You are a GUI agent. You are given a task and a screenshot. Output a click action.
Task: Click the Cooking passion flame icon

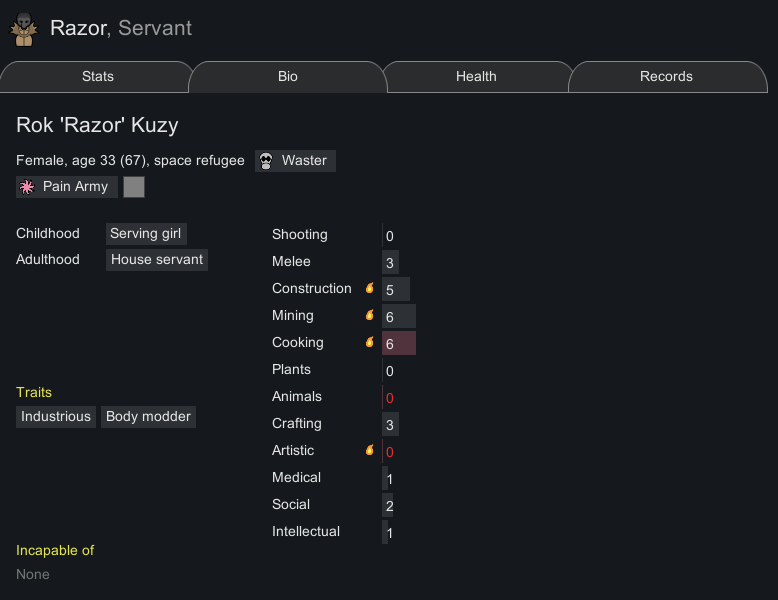tap(370, 341)
